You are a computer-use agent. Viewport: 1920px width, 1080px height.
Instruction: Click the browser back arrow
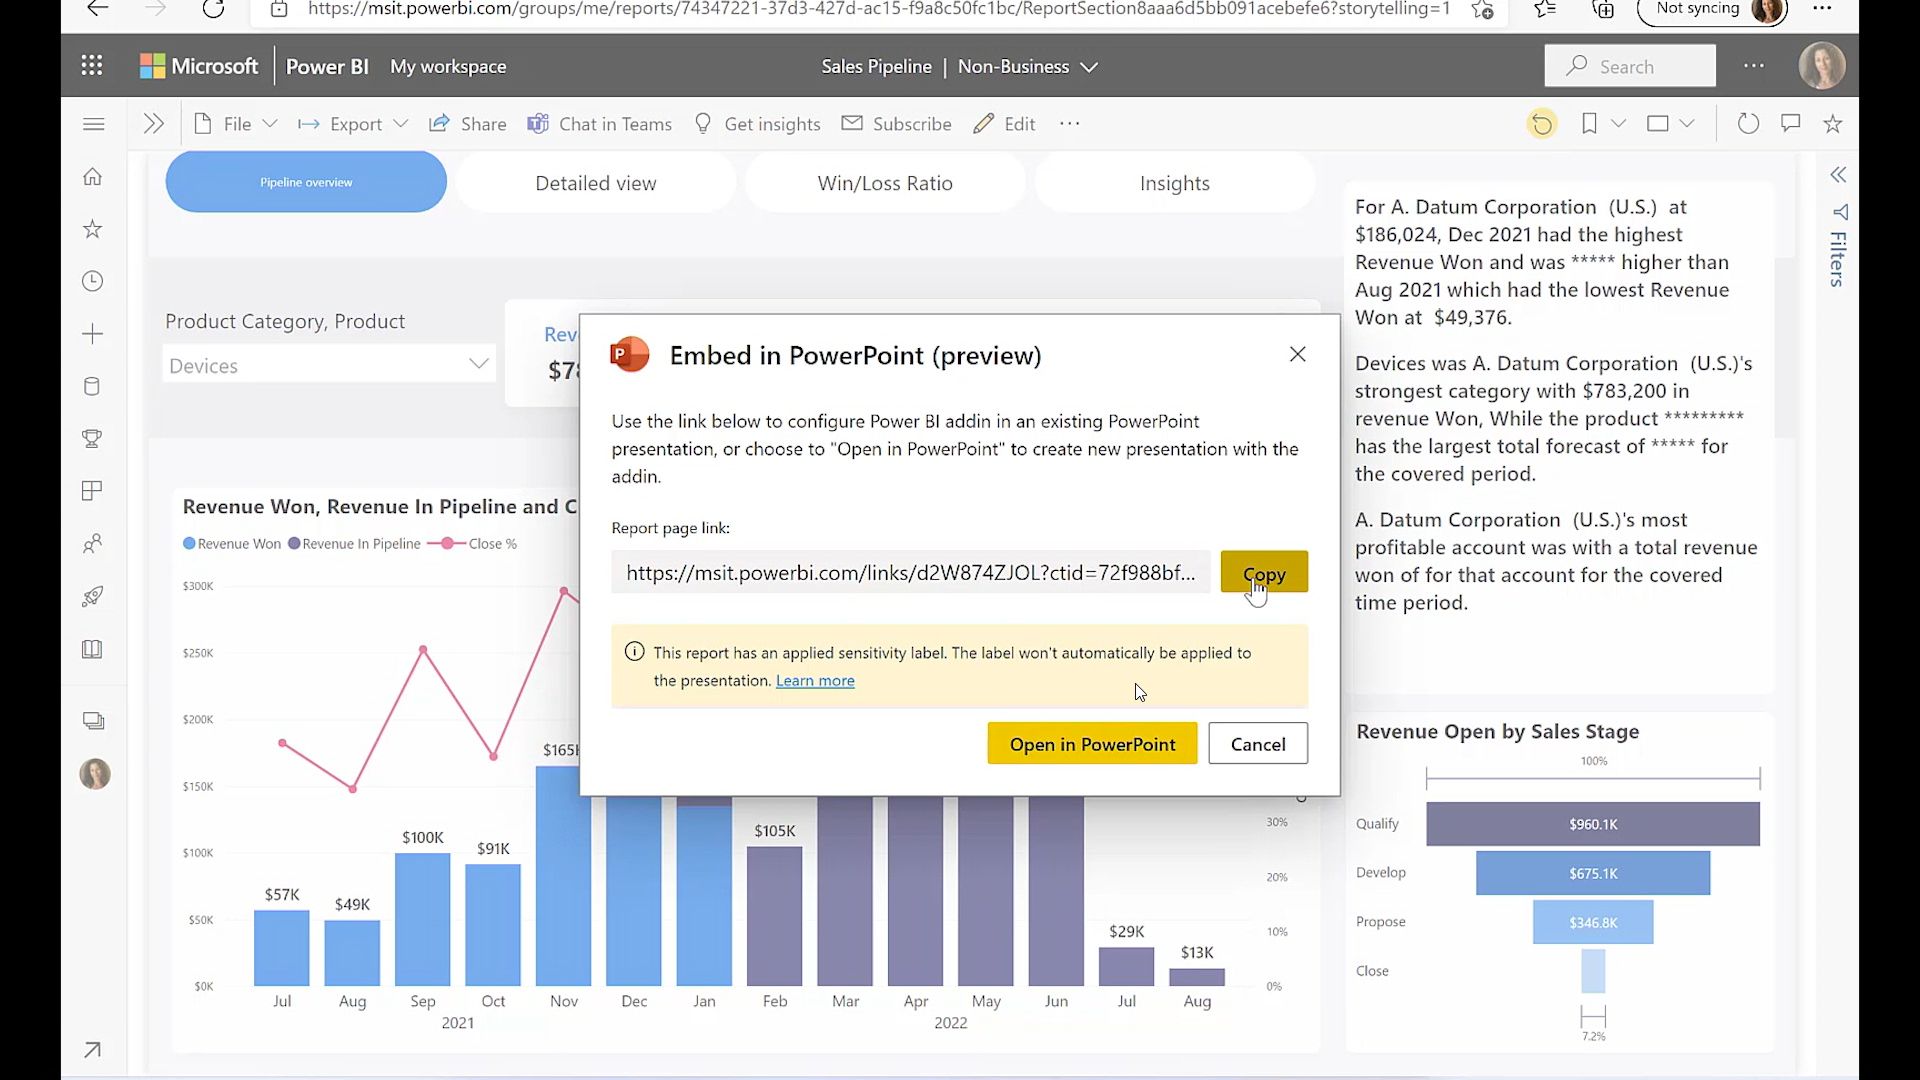coord(97,9)
